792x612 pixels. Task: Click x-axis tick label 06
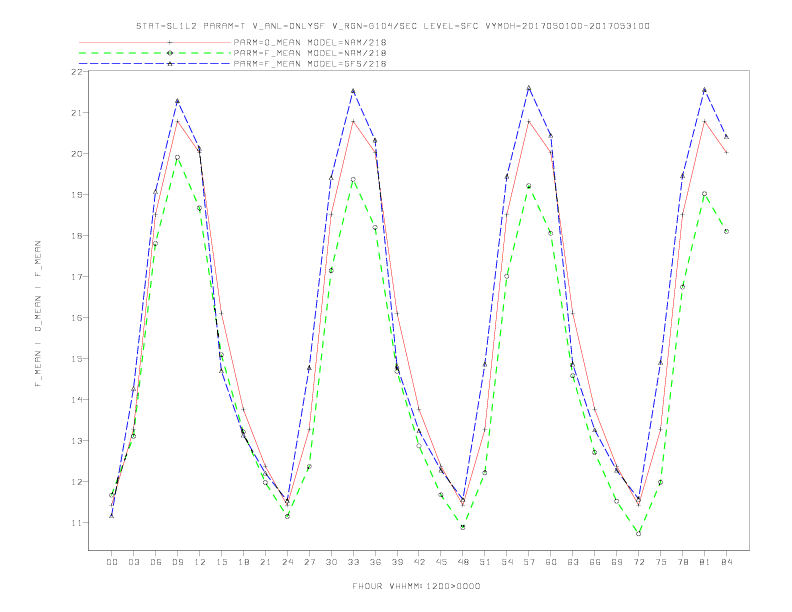point(156,562)
